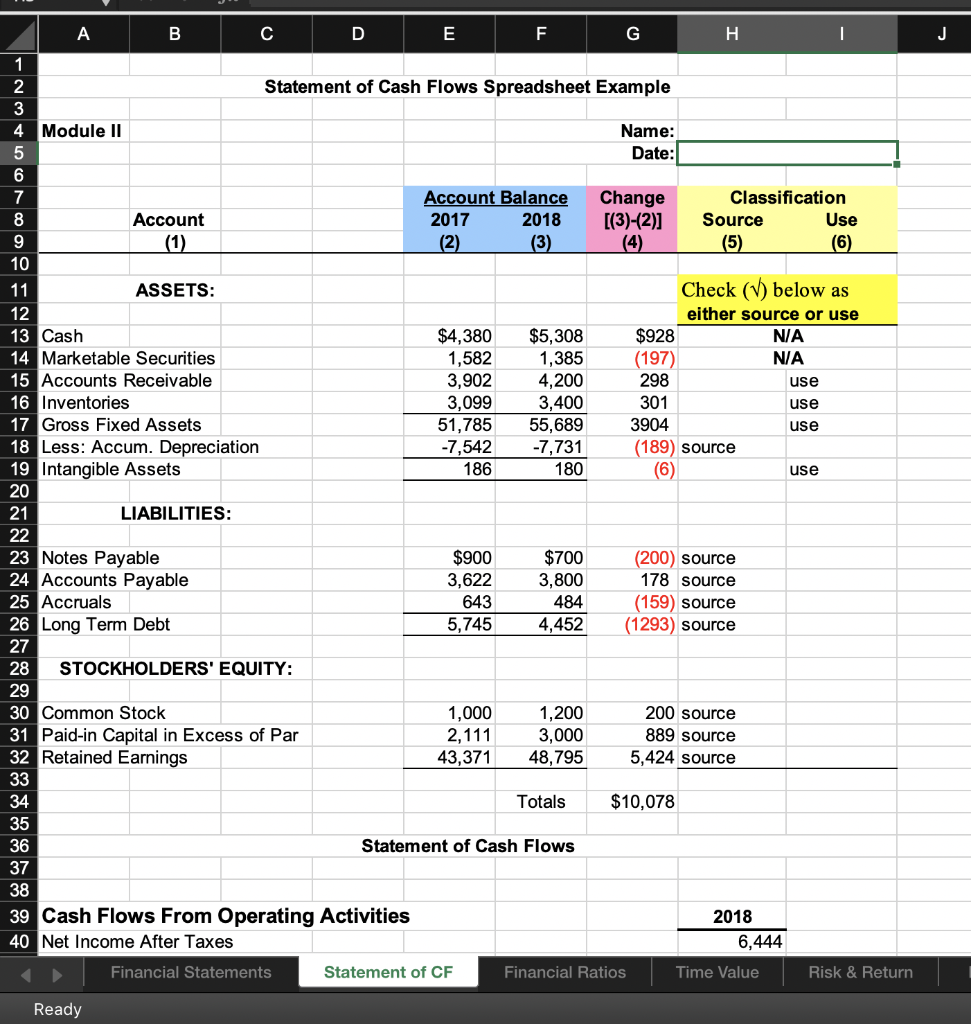Screen dimensions: 971x1024
Task: Click the active Statement of CF tab
Action: 388,972
